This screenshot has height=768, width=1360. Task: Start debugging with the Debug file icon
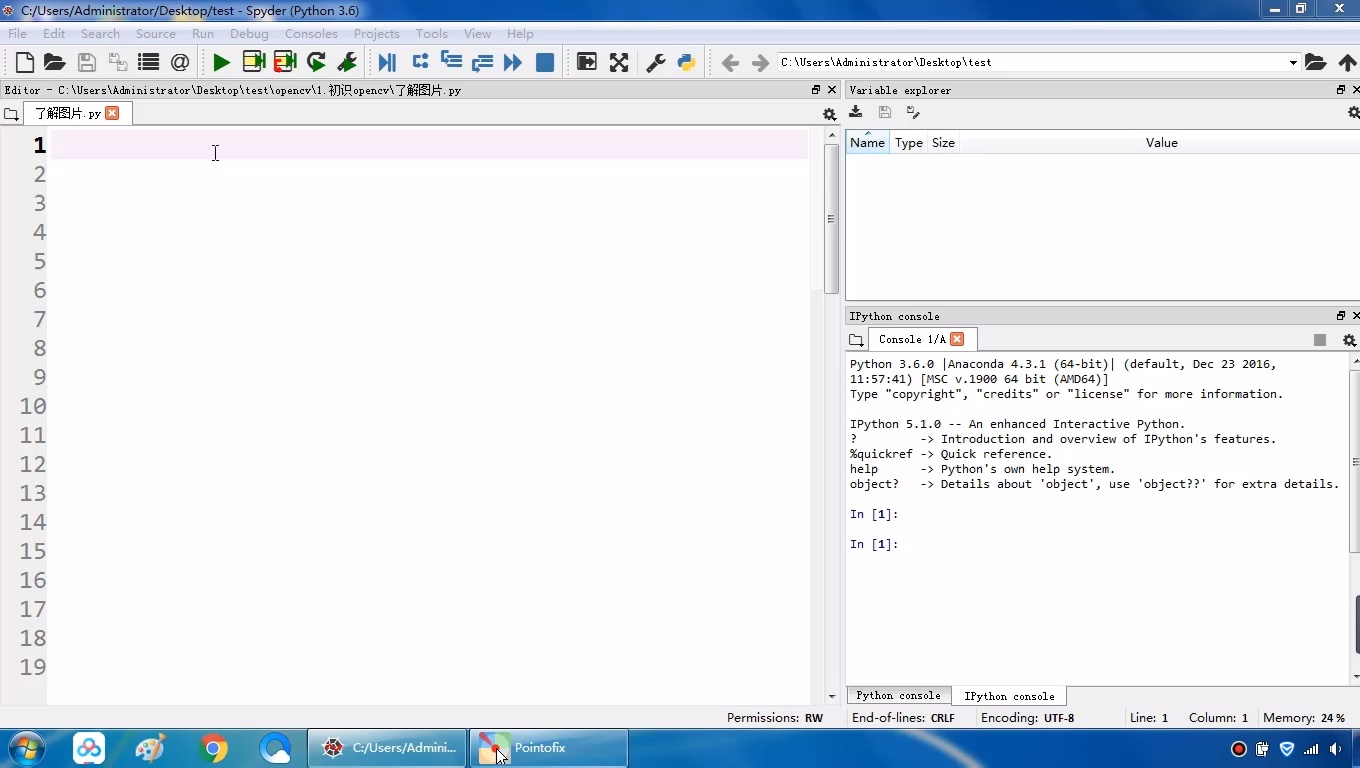coord(387,62)
